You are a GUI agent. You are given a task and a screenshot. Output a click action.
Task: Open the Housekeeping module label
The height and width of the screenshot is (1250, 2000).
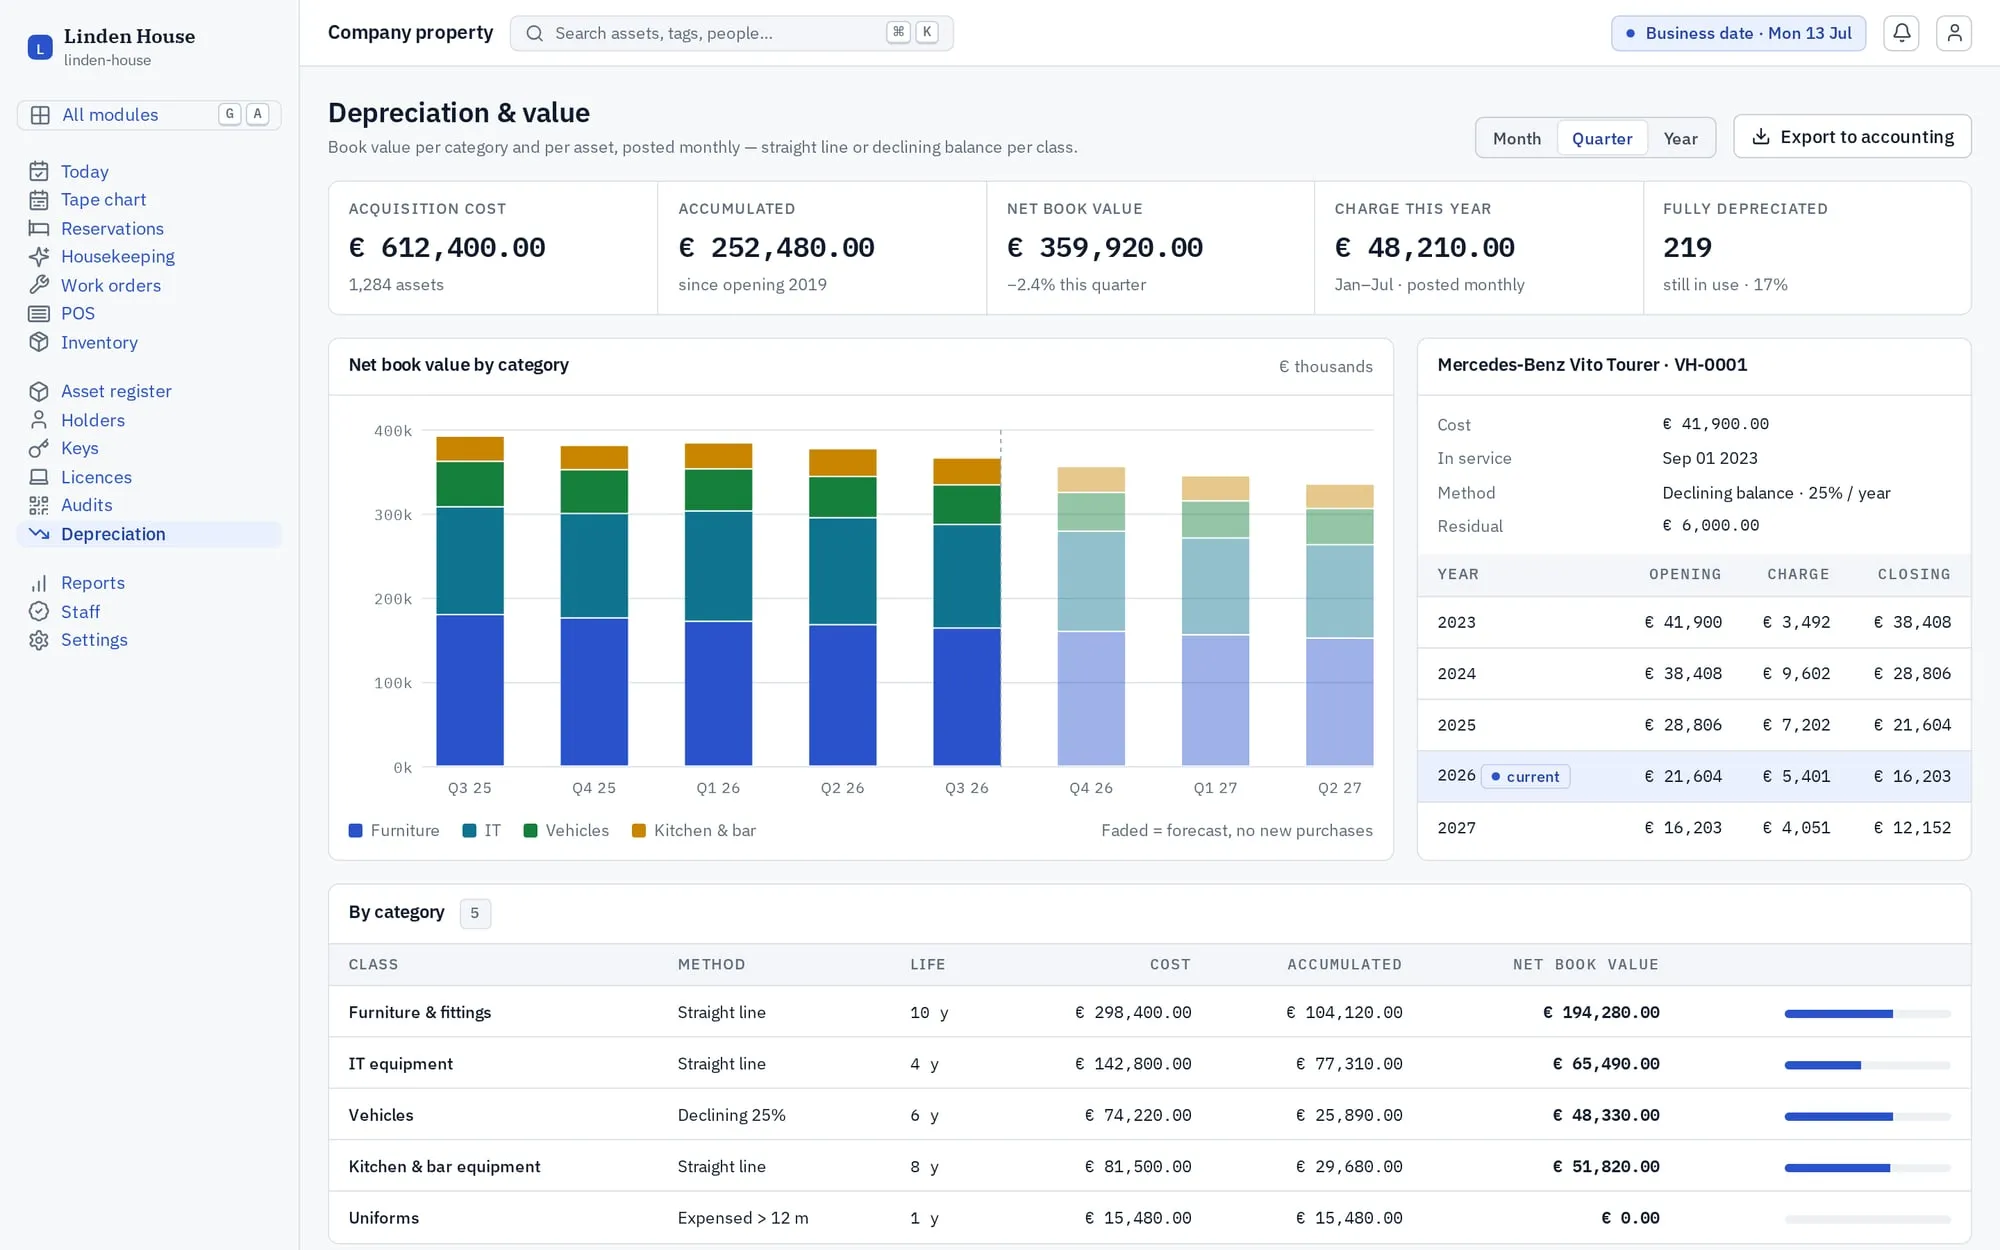(x=118, y=257)
